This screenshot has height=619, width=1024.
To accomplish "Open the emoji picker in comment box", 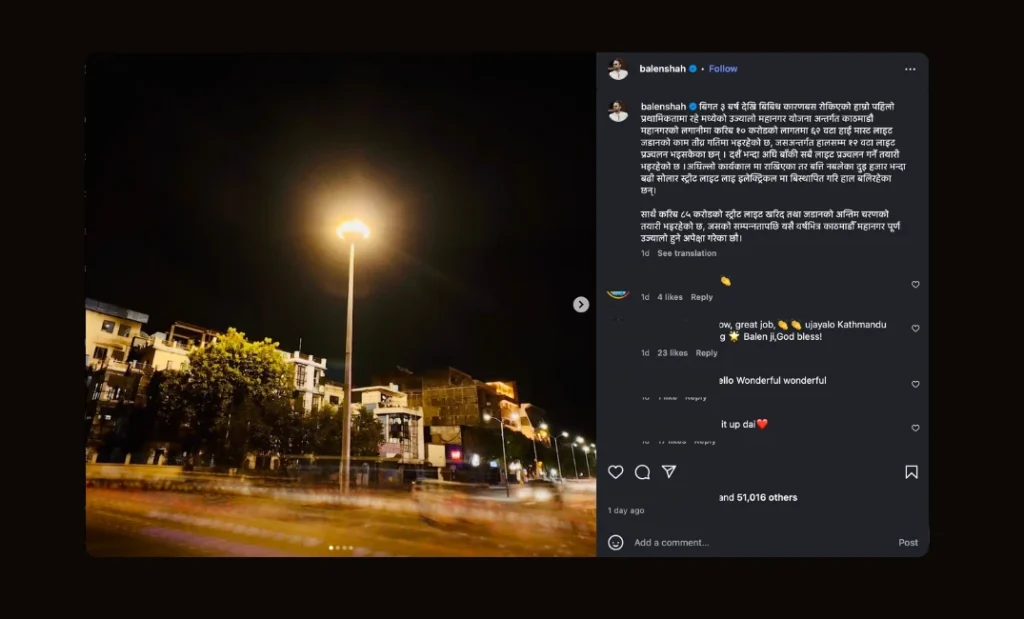I will point(616,542).
